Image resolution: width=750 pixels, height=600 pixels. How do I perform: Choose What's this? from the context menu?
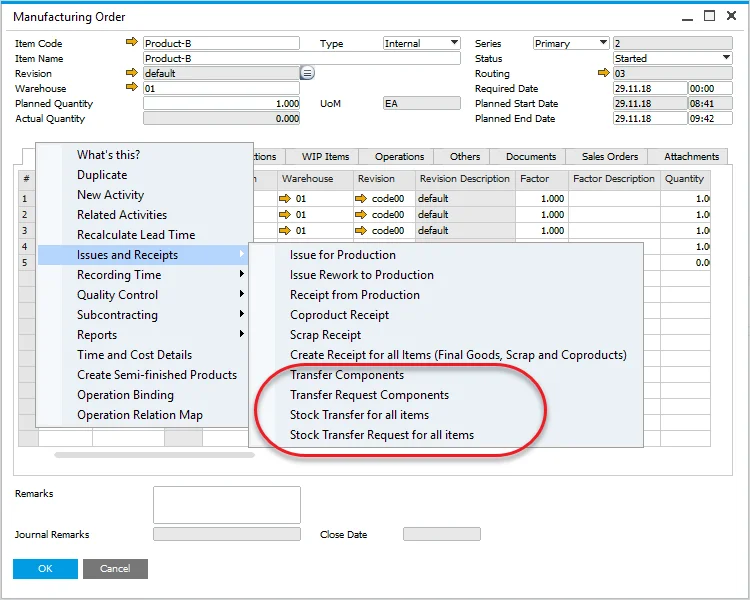(109, 155)
